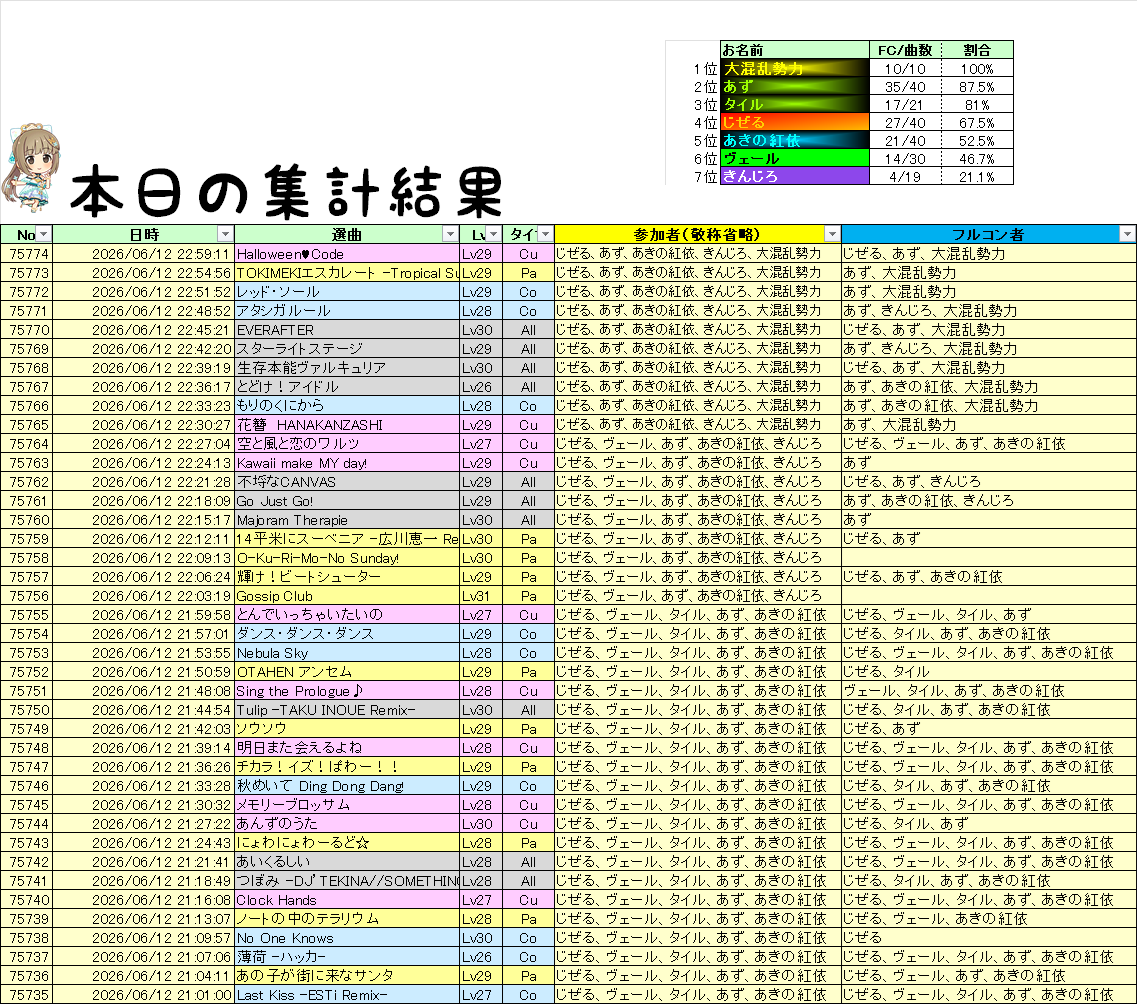Select the song cell Sing the Prologue♪
The image size is (1137, 1004).
[x=347, y=691]
